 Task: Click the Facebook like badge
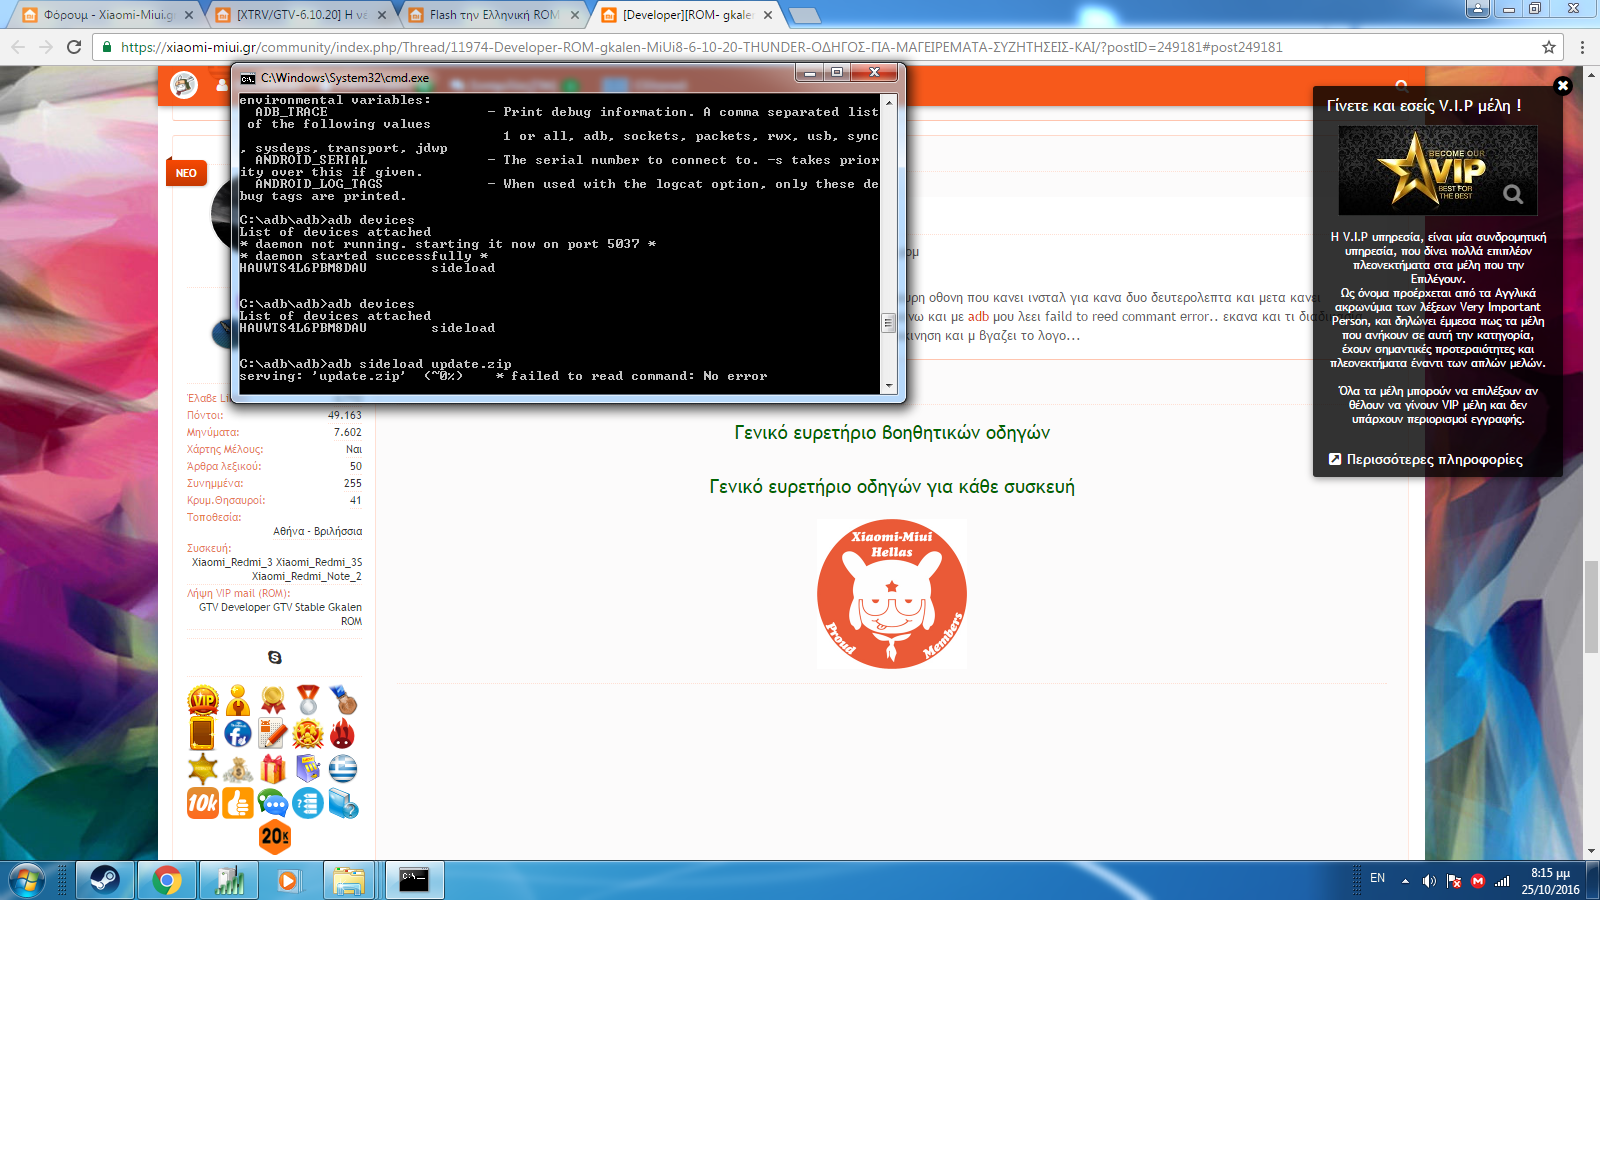click(x=238, y=734)
